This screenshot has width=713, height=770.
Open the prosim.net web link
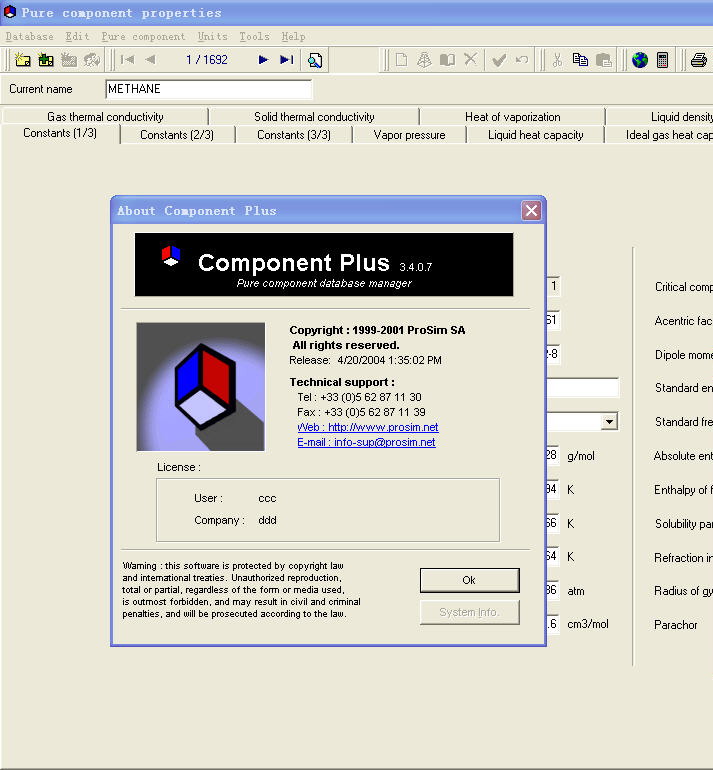pos(368,427)
